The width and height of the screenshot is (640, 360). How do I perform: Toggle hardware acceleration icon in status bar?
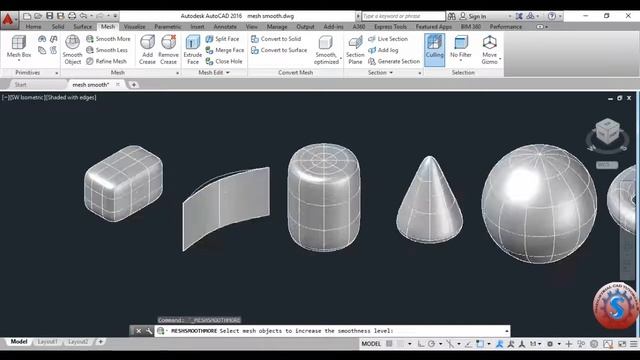point(608,344)
